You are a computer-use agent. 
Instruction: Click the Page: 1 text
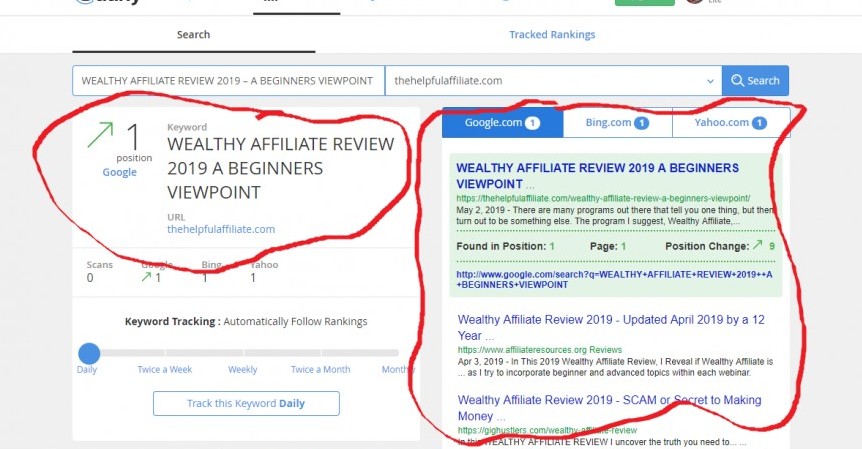point(607,246)
